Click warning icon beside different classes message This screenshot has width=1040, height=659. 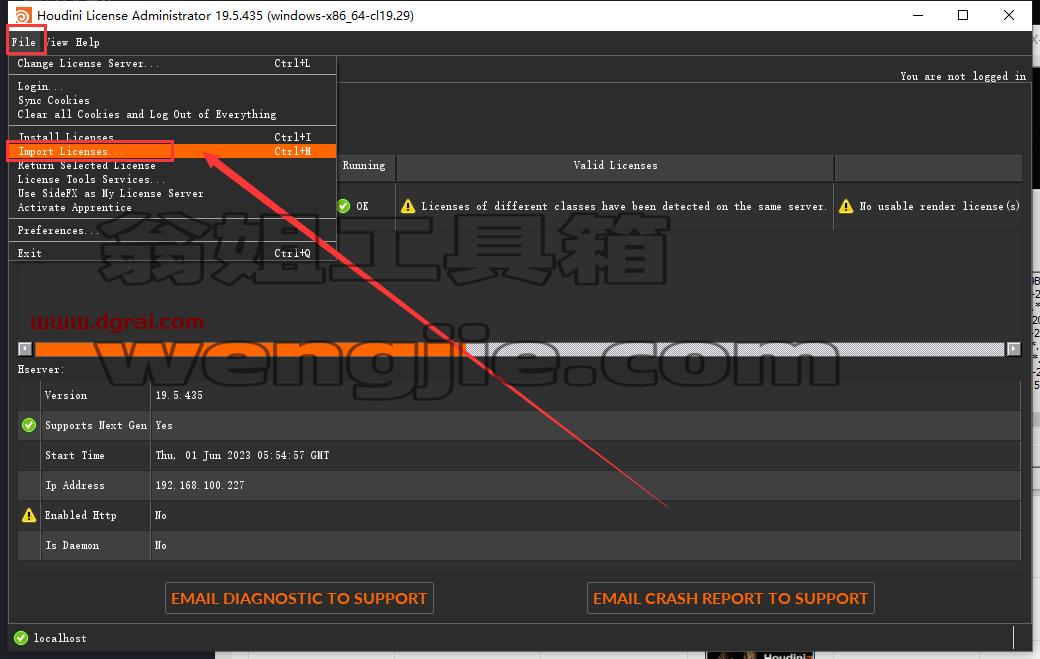(408, 206)
